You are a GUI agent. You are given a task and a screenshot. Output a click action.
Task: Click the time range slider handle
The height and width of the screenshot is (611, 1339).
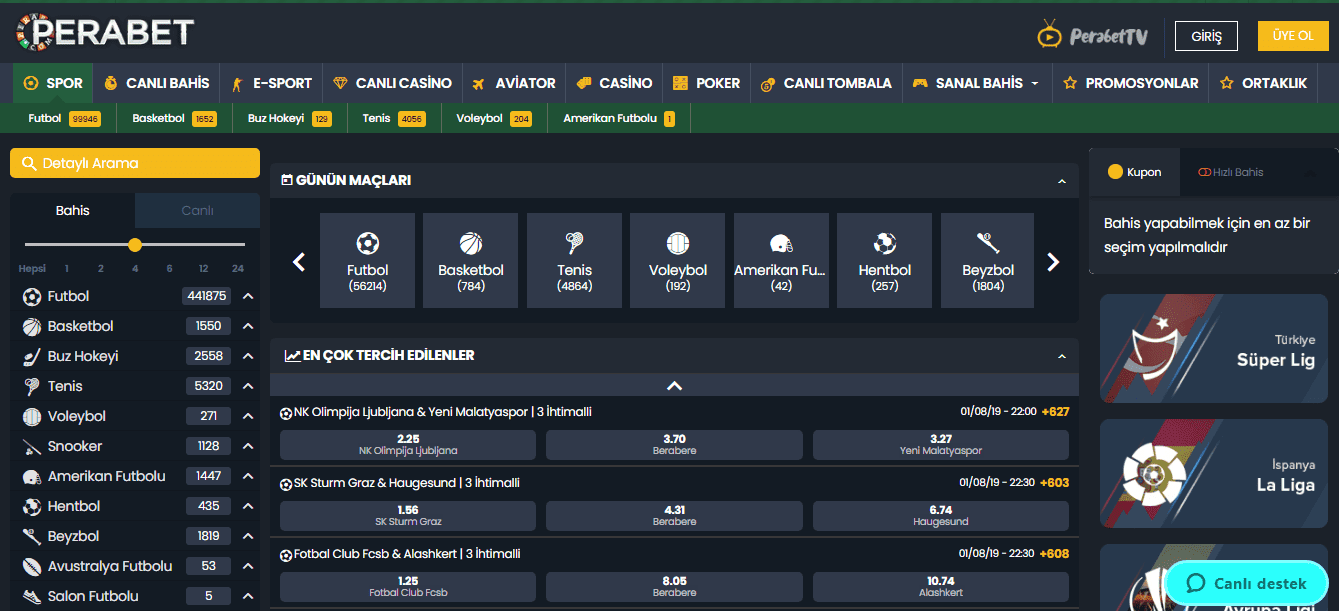(135, 245)
